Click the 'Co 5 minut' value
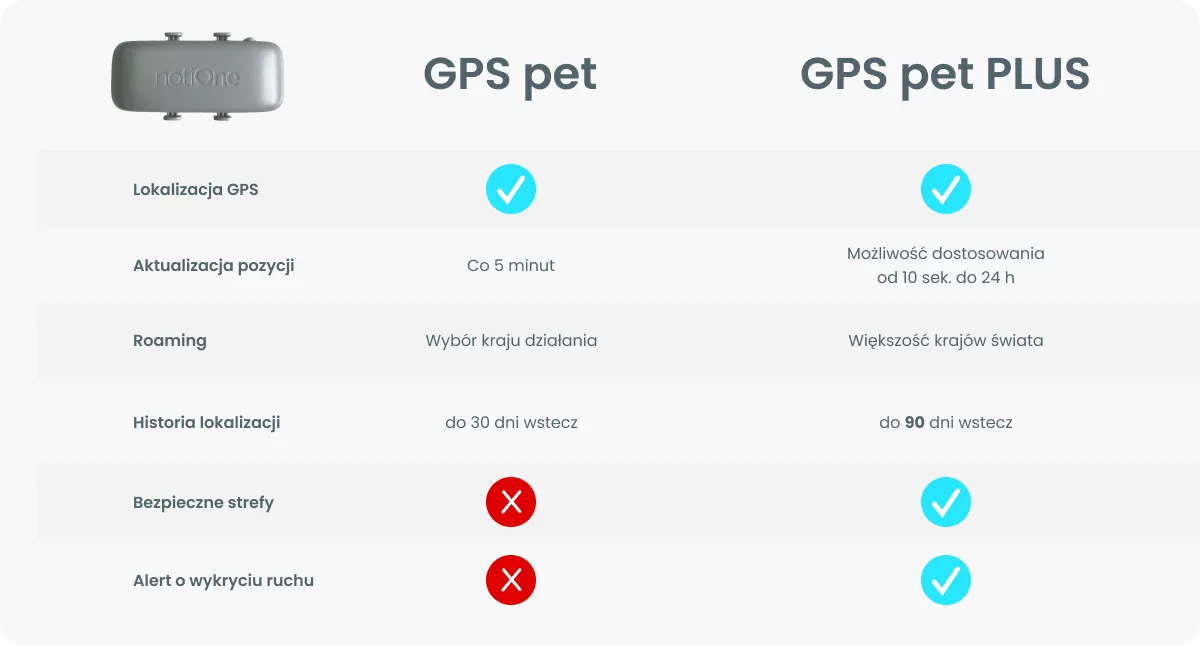The image size is (1200, 645). click(511, 265)
